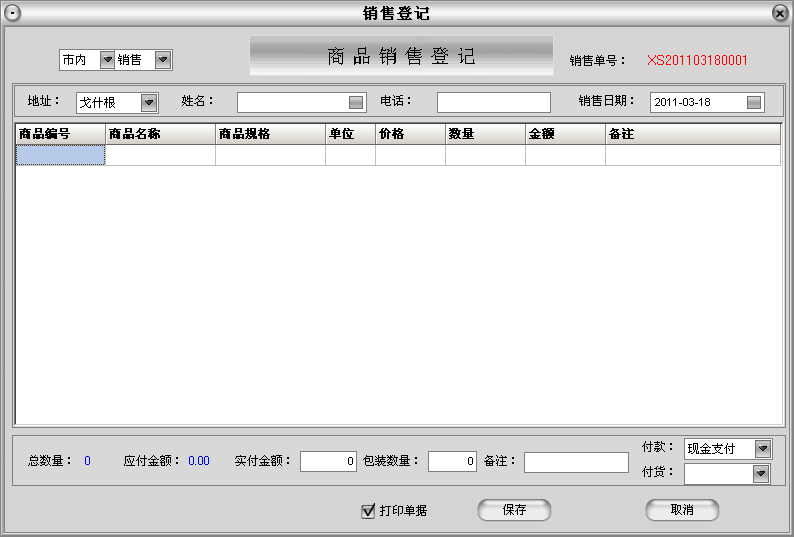Screen dimensions: 794x537
Task: Click into the 电话 input field
Action: pyautogui.click(x=494, y=102)
